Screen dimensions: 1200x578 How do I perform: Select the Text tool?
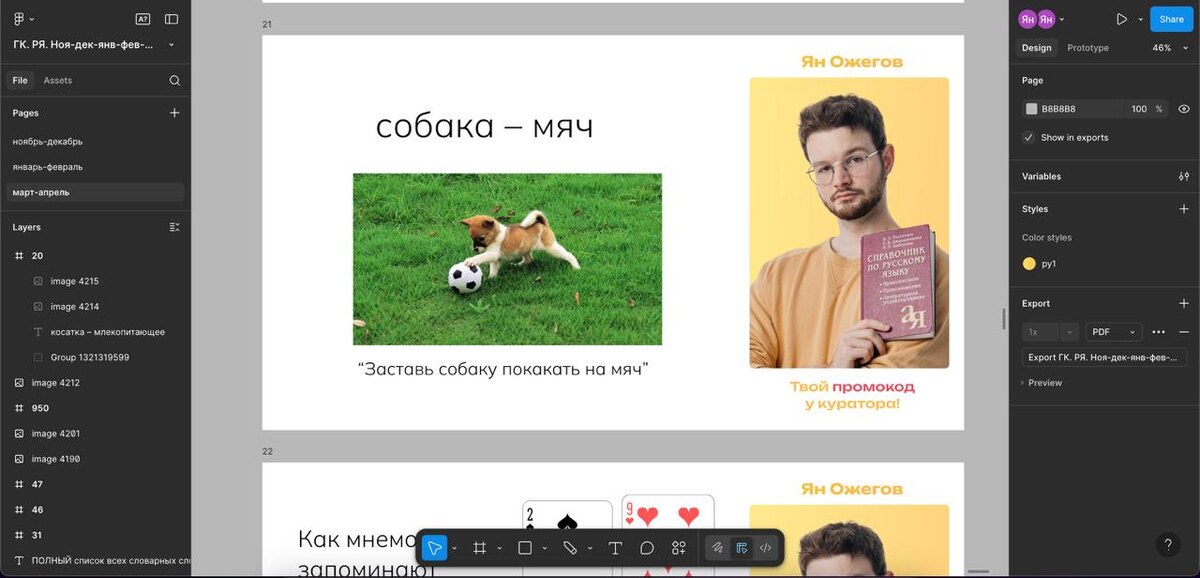615,548
